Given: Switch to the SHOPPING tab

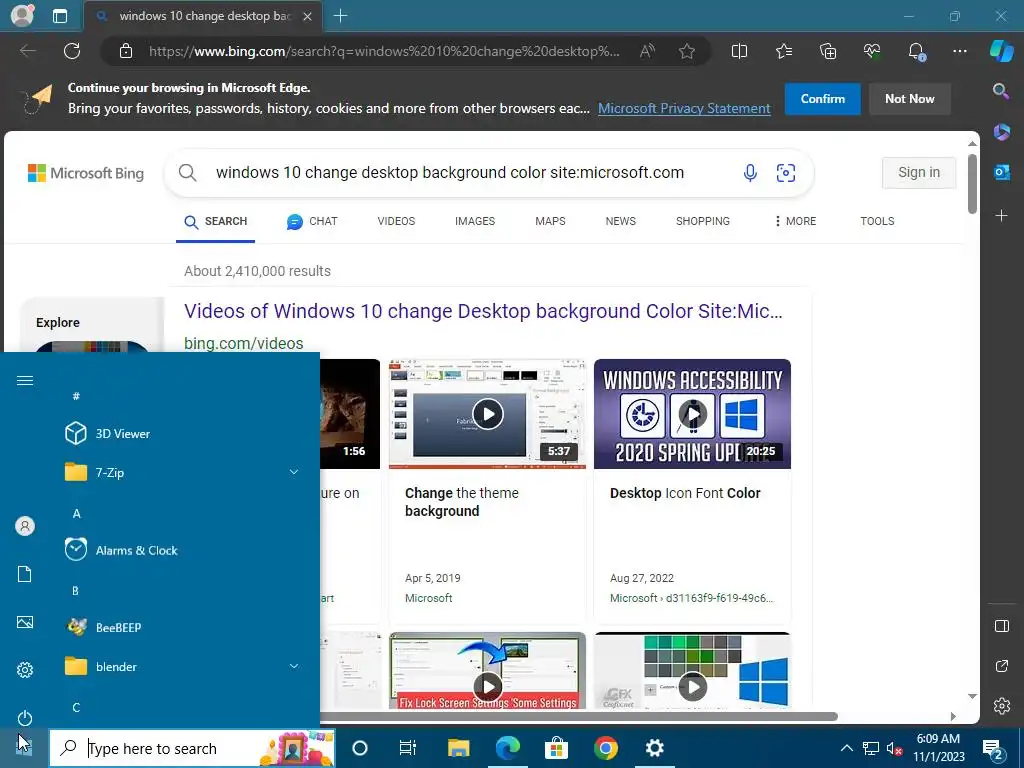Looking at the screenshot, I should tap(703, 221).
